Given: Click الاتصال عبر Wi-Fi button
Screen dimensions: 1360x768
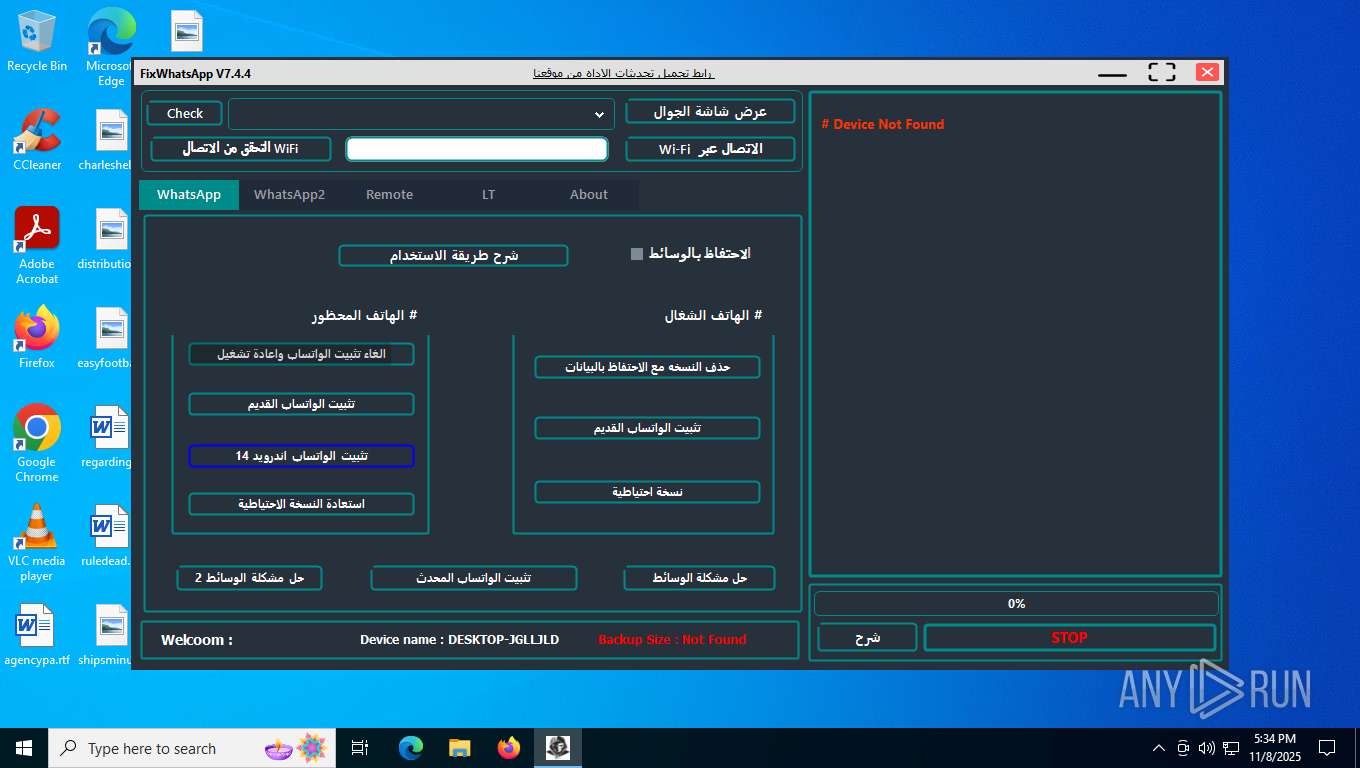Looking at the screenshot, I should pos(710,149).
